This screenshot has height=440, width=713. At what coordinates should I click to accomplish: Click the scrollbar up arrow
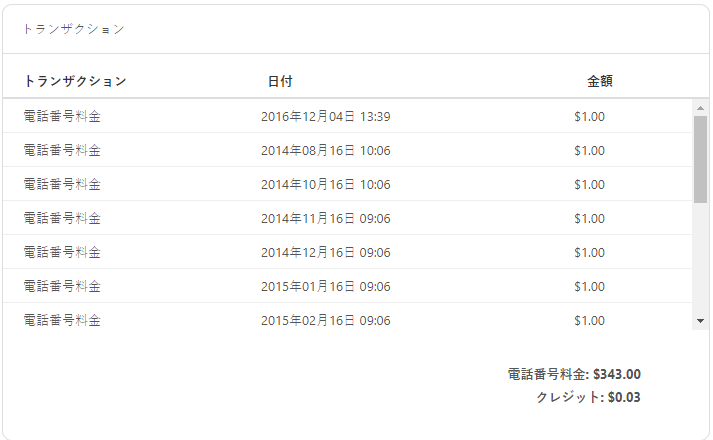point(700,107)
